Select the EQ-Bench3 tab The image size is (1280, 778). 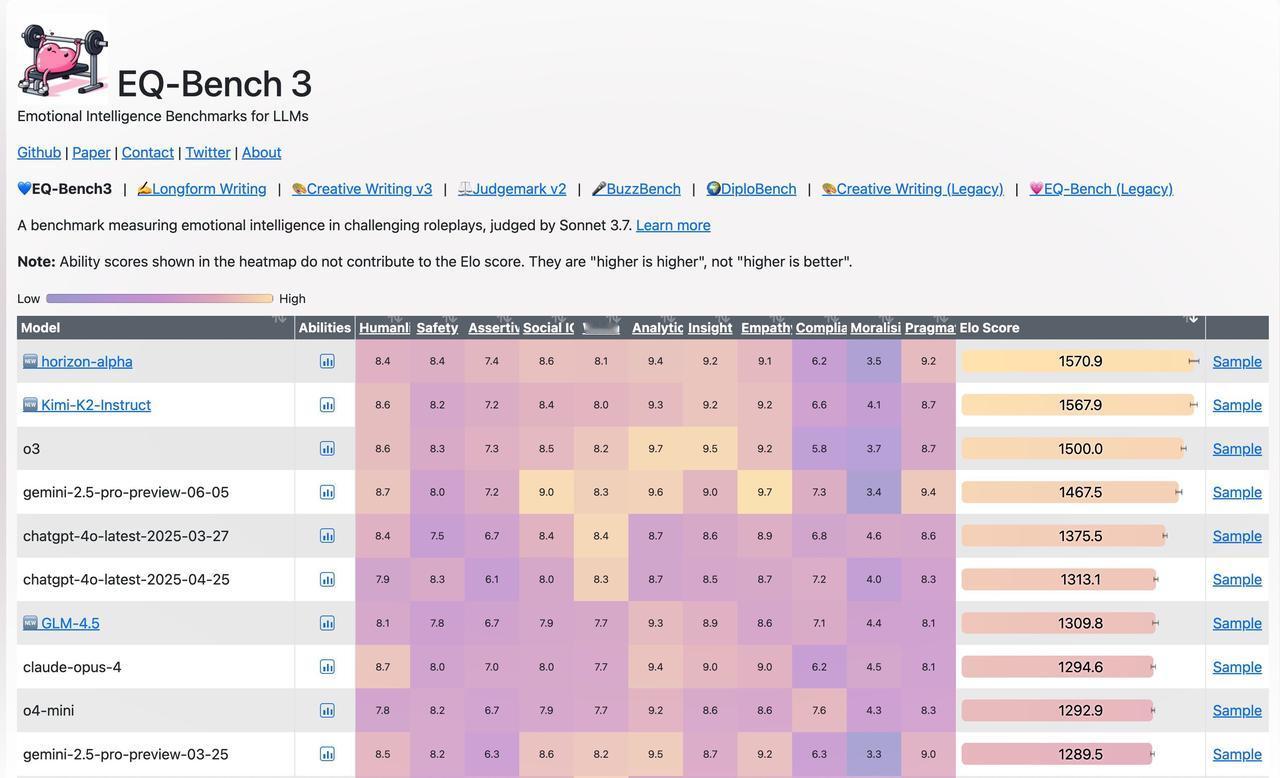[x=64, y=189]
